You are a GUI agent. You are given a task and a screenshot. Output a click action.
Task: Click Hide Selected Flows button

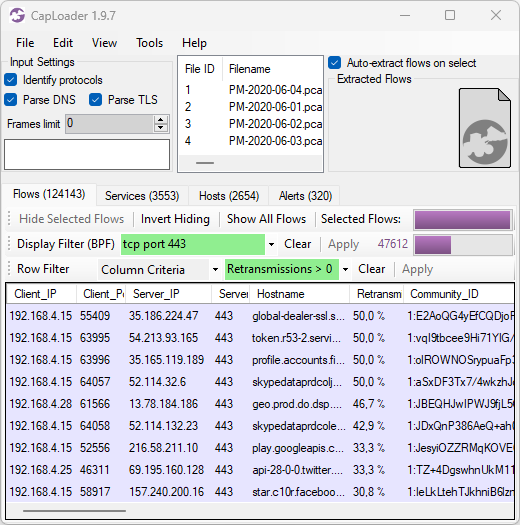(71, 219)
